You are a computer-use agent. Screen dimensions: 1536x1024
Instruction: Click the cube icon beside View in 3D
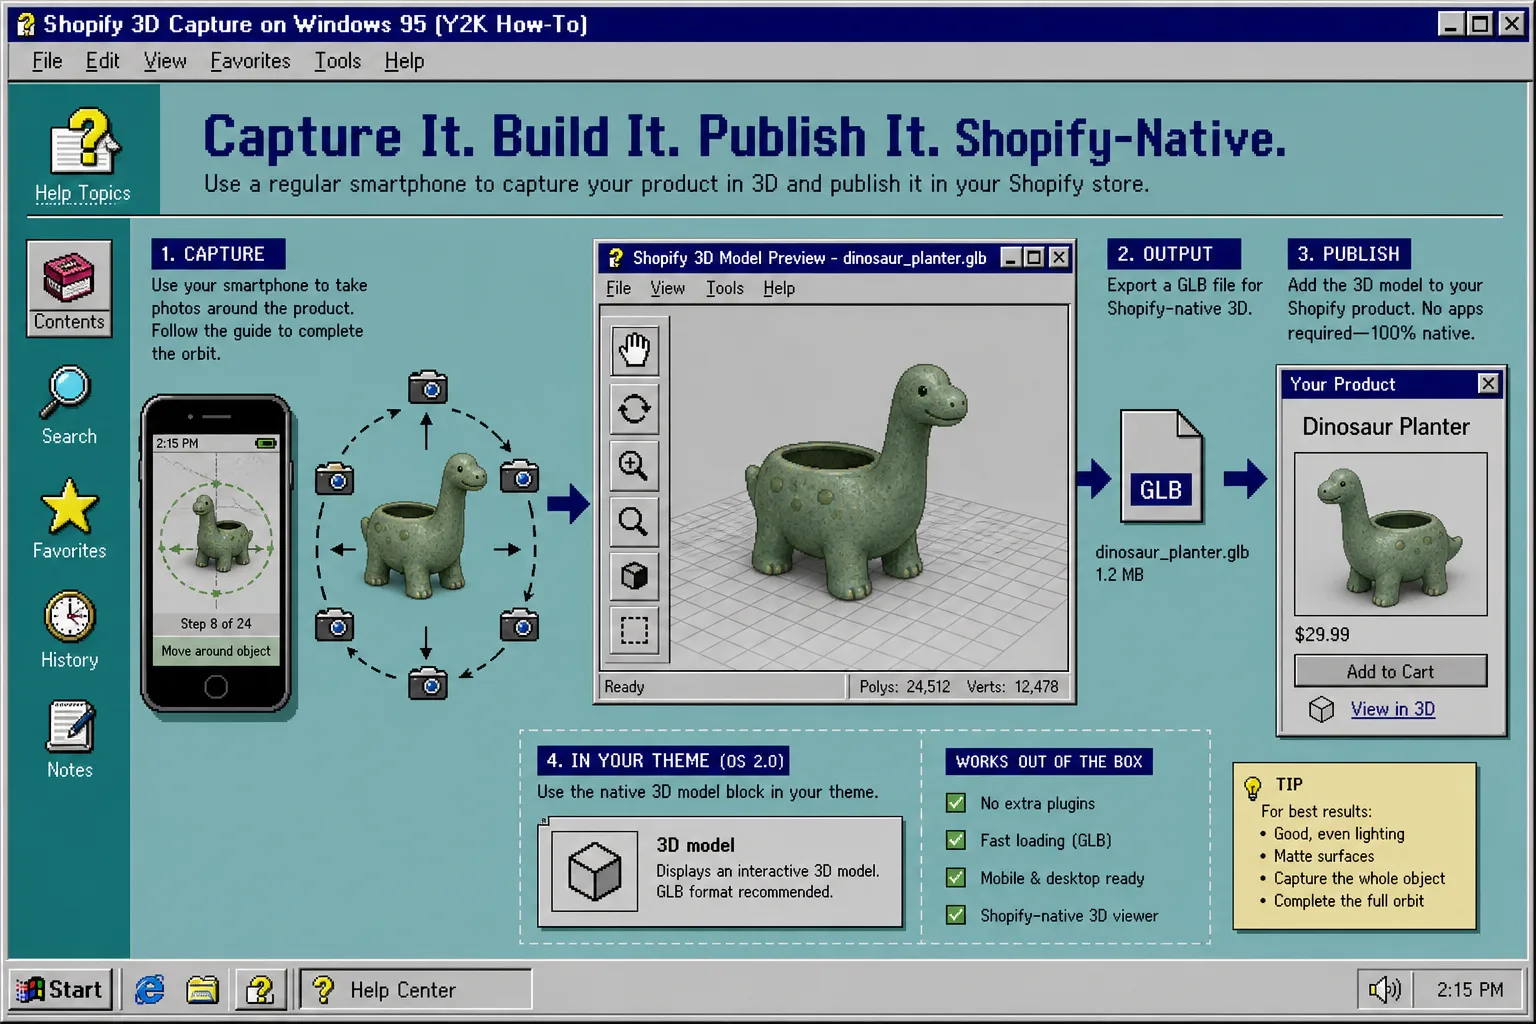(1321, 709)
